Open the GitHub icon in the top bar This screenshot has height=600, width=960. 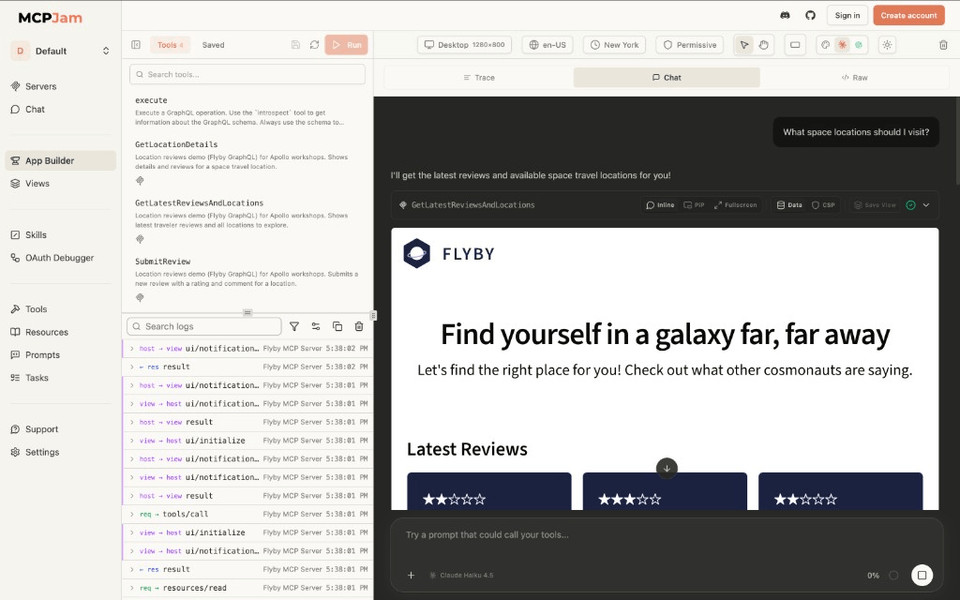[811, 15]
